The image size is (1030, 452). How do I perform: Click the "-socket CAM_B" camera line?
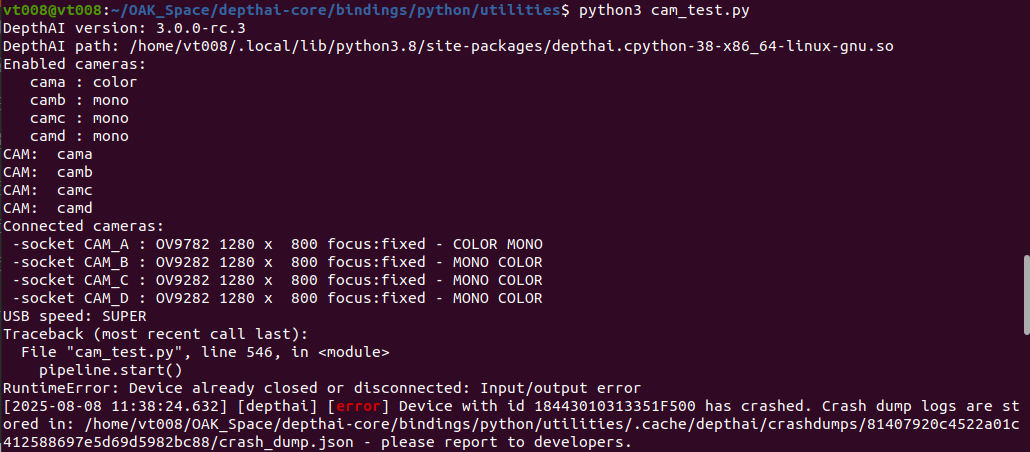[x=277, y=262]
